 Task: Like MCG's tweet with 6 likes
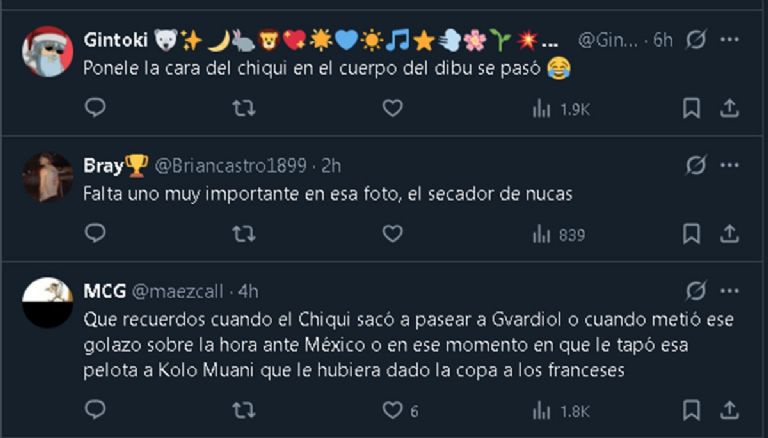tap(393, 410)
